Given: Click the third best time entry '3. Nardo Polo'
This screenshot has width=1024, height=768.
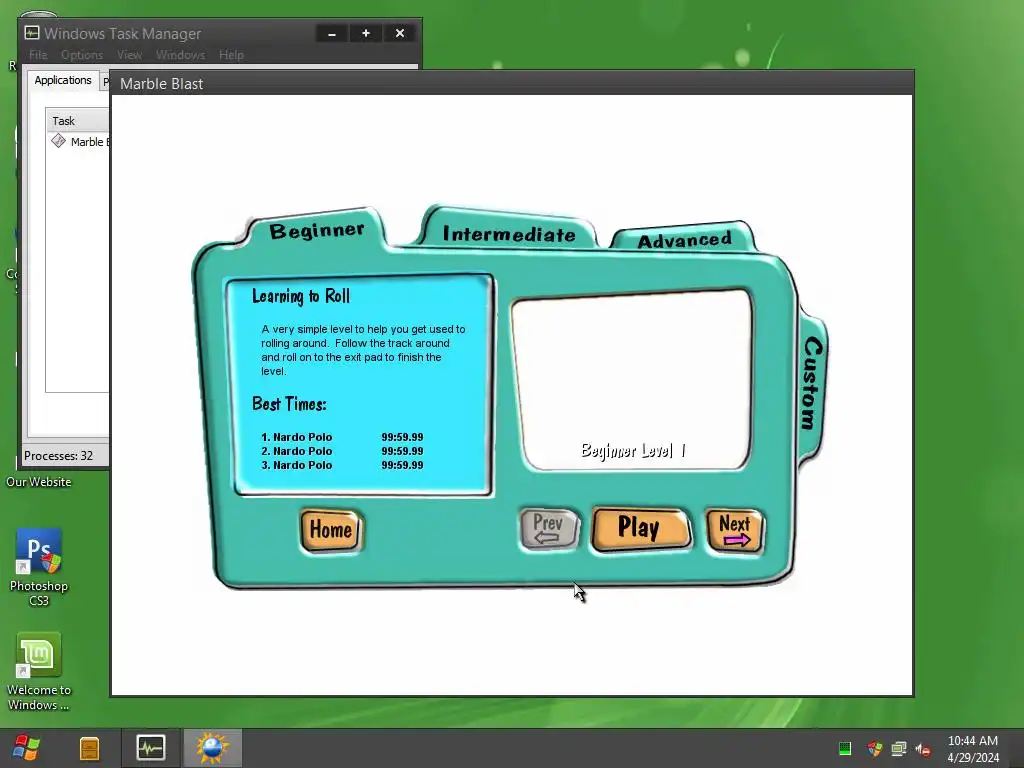Looking at the screenshot, I should 342,466.
